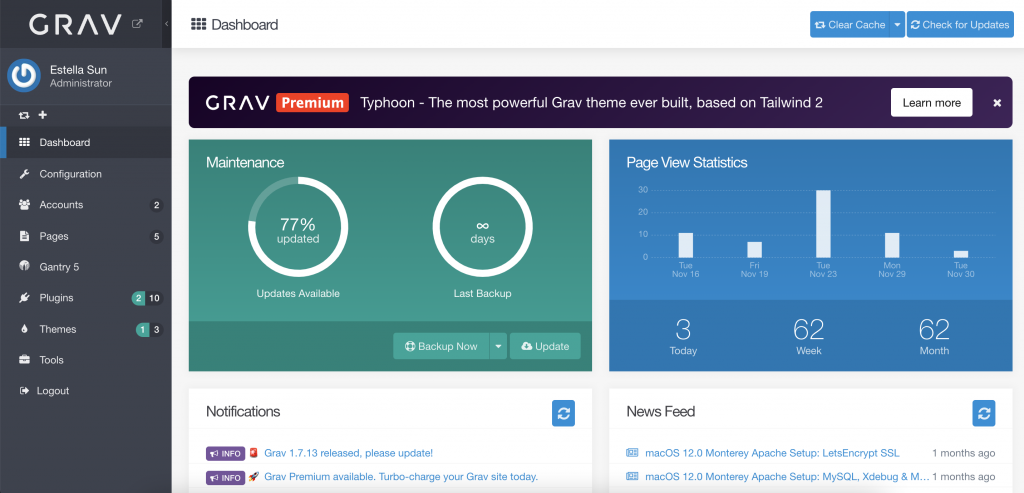Screen dimensions: 1024x493
Task: Dismiss the Grav Premium banner
Action: (997, 103)
